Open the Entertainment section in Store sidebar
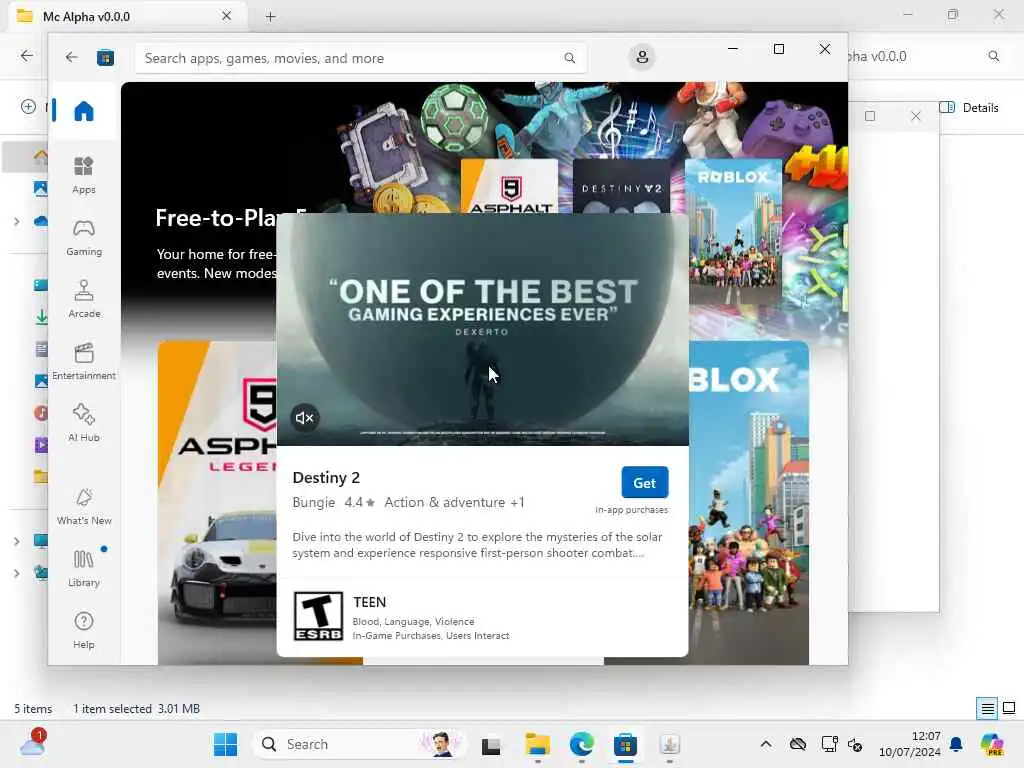The height and width of the screenshot is (768, 1024). pos(84,362)
